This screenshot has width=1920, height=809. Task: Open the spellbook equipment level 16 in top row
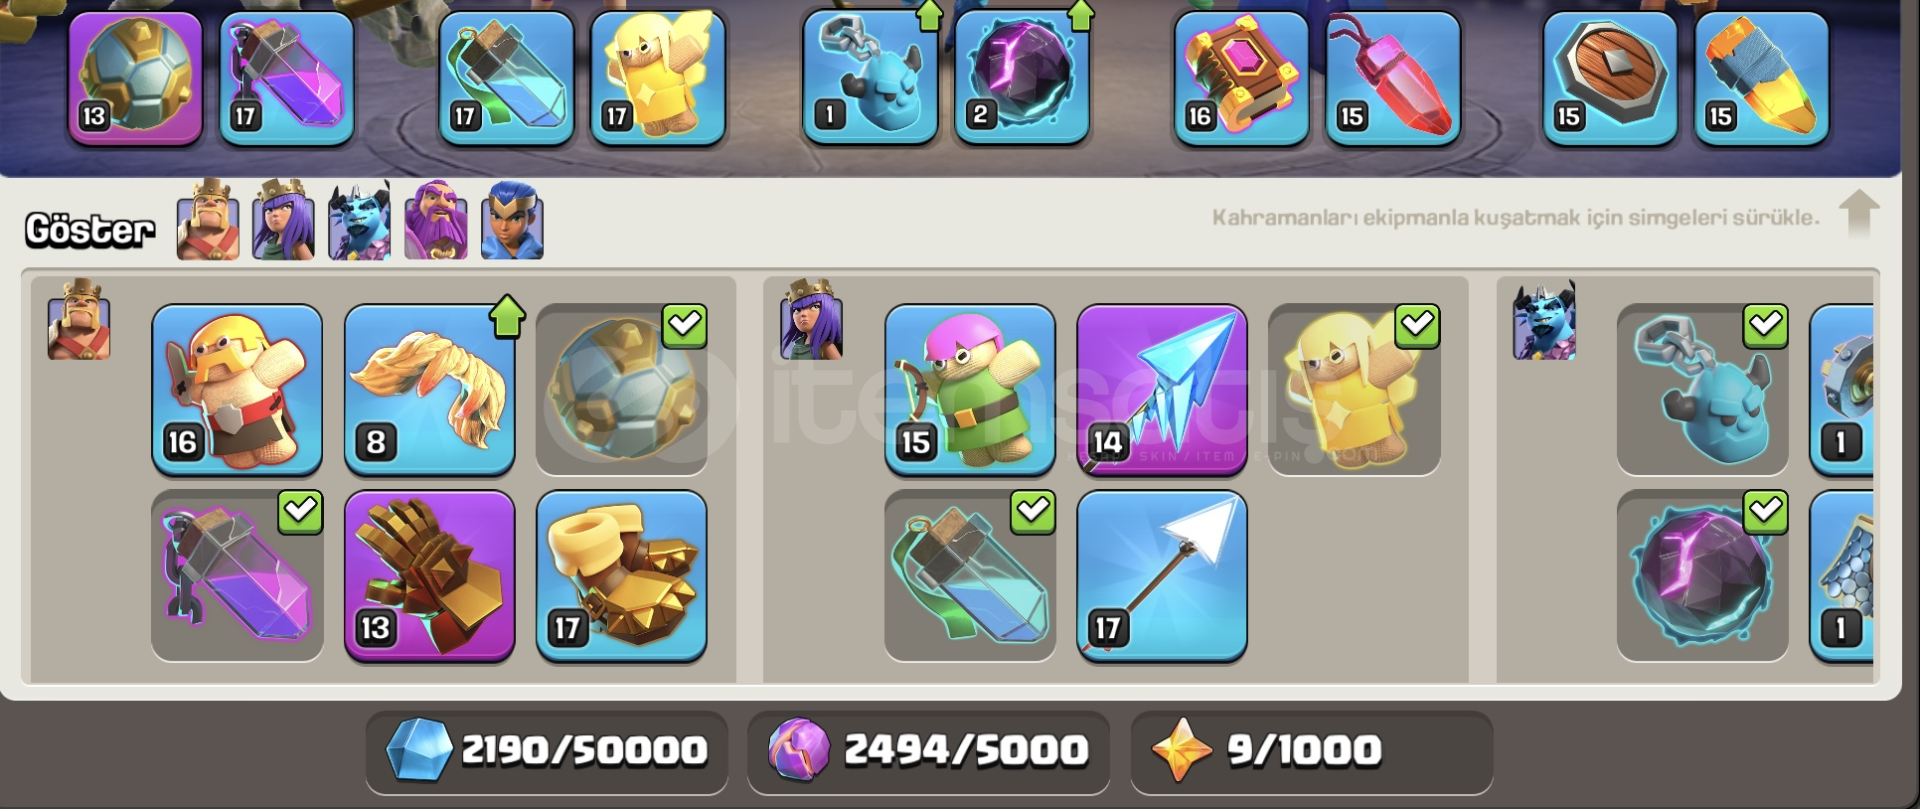click(1241, 78)
